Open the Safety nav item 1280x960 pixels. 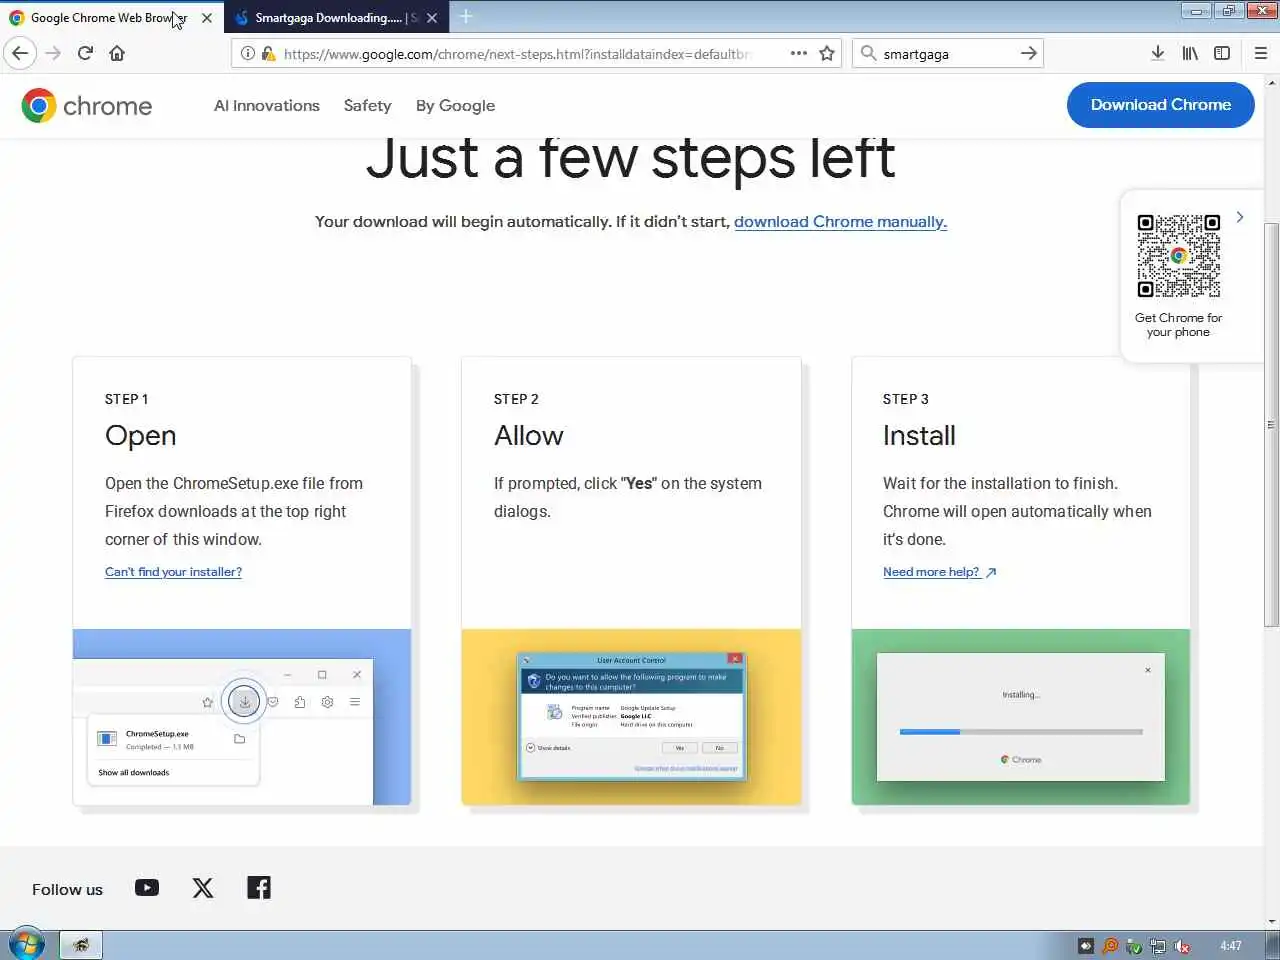coord(367,105)
